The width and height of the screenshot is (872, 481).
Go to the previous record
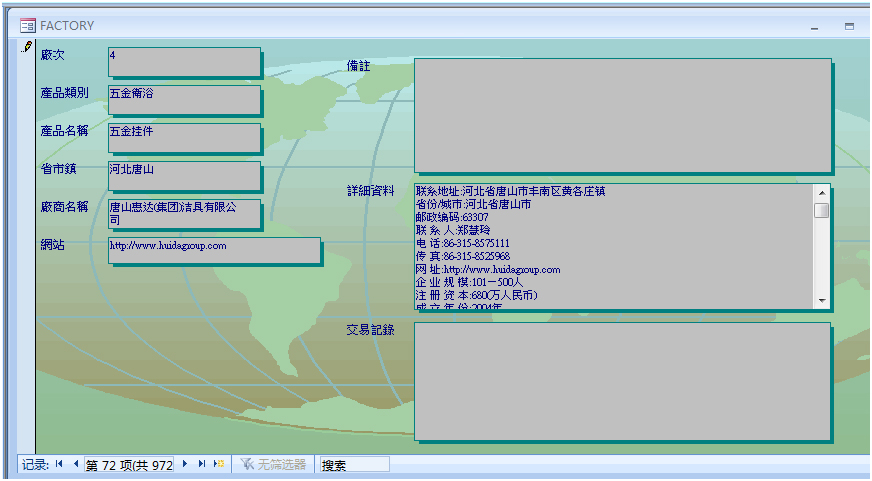click(x=76, y=464)
